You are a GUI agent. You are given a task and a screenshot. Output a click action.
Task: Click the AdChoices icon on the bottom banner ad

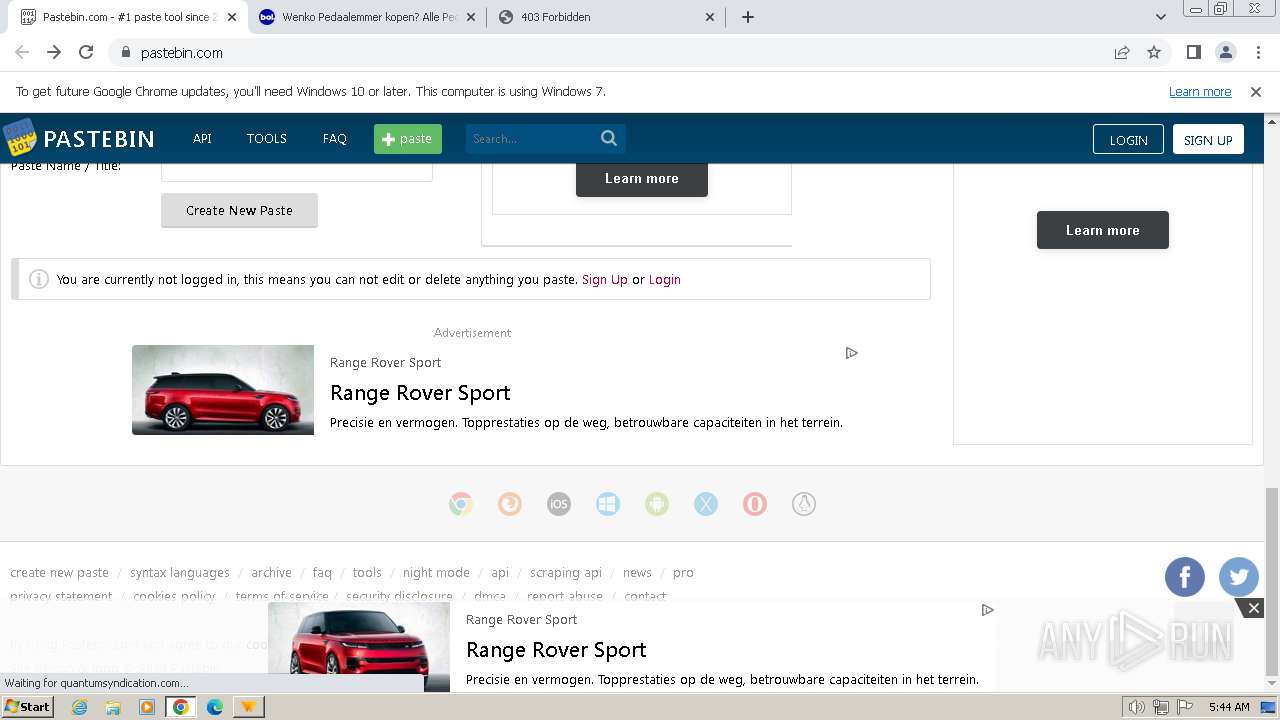click(x=987, y=610)
